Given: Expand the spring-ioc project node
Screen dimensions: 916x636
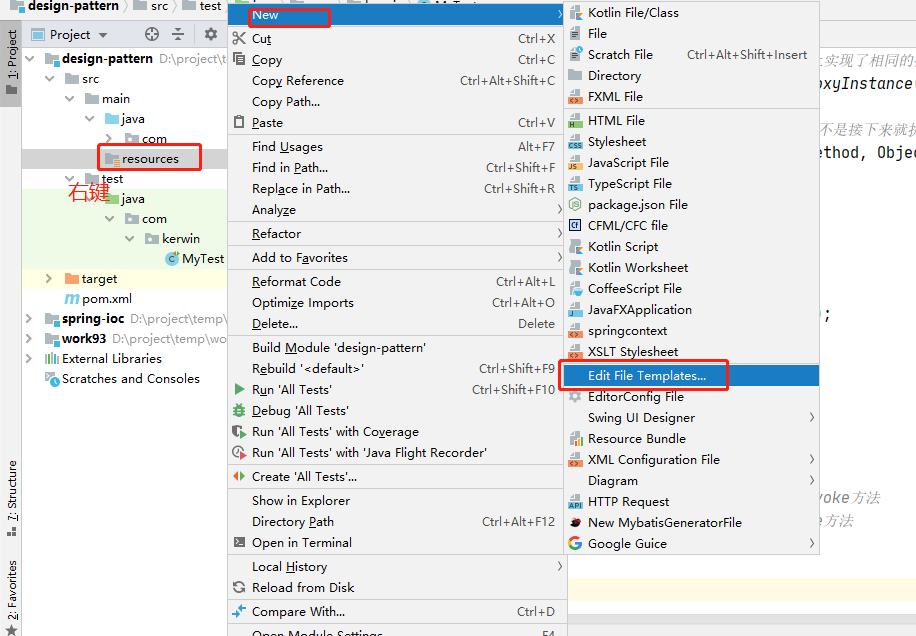Looking at the screenshot, I should 29,319.
